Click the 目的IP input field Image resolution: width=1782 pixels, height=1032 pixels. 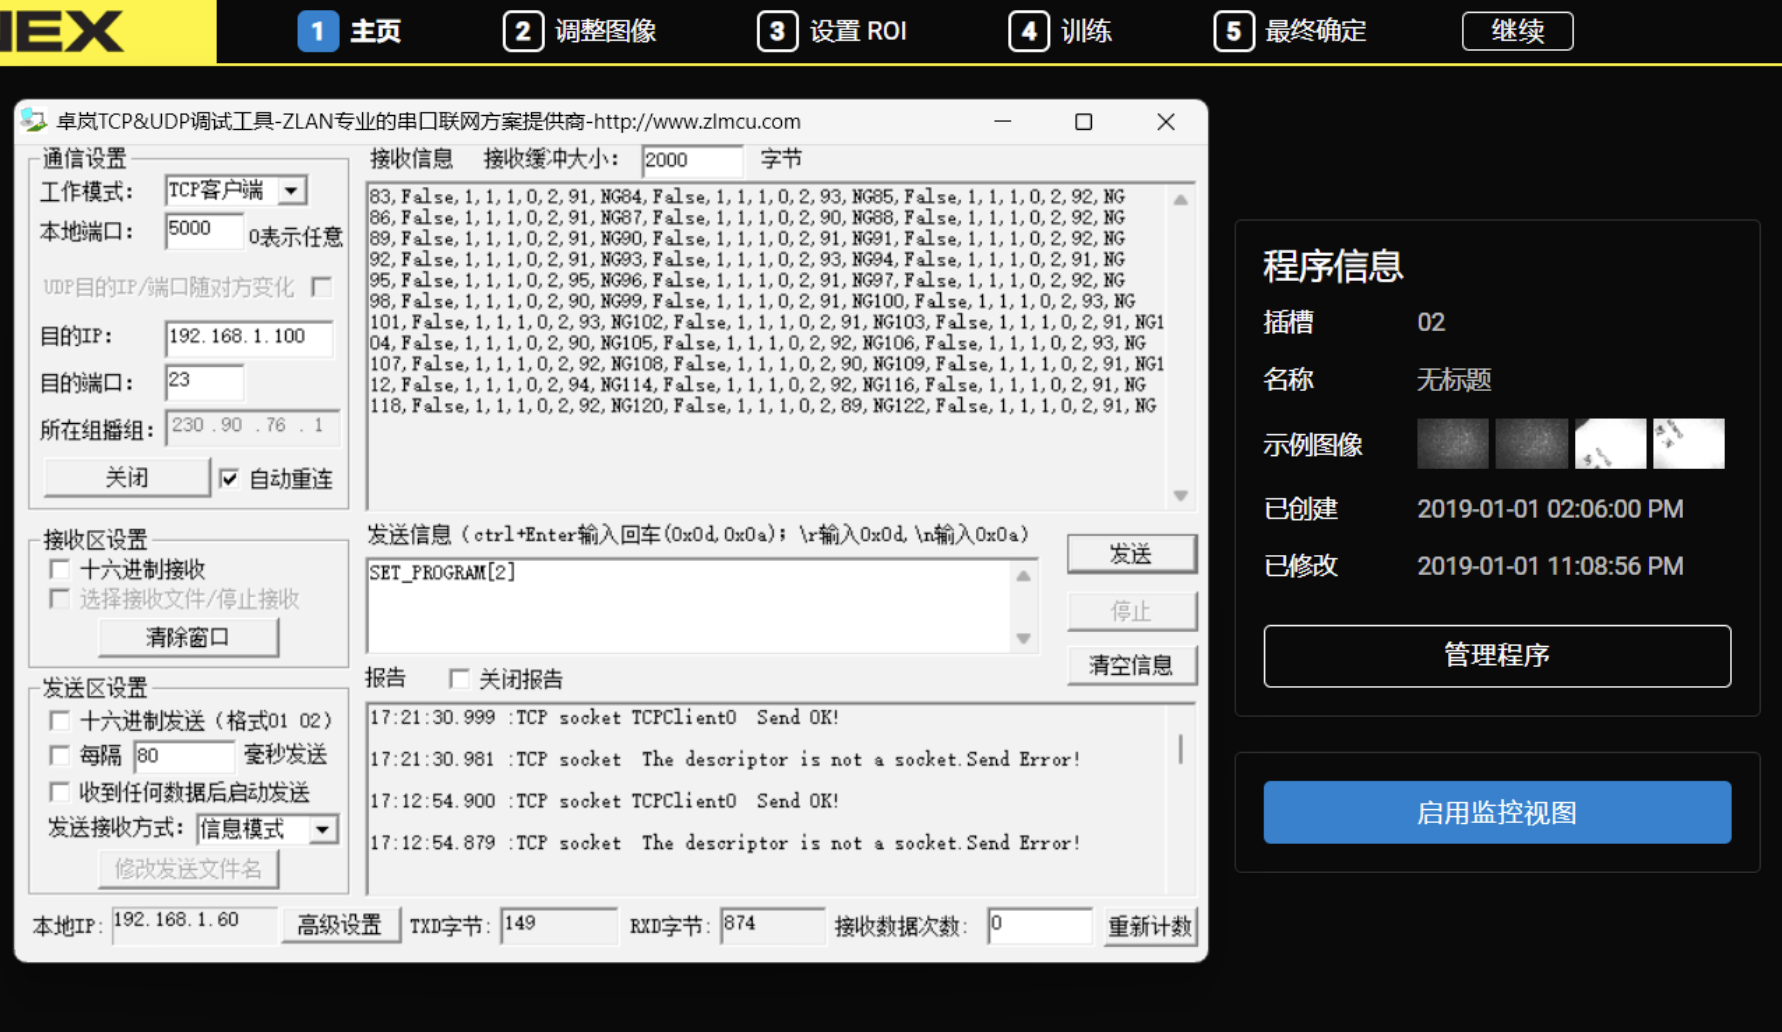click(x=248, y=337)
